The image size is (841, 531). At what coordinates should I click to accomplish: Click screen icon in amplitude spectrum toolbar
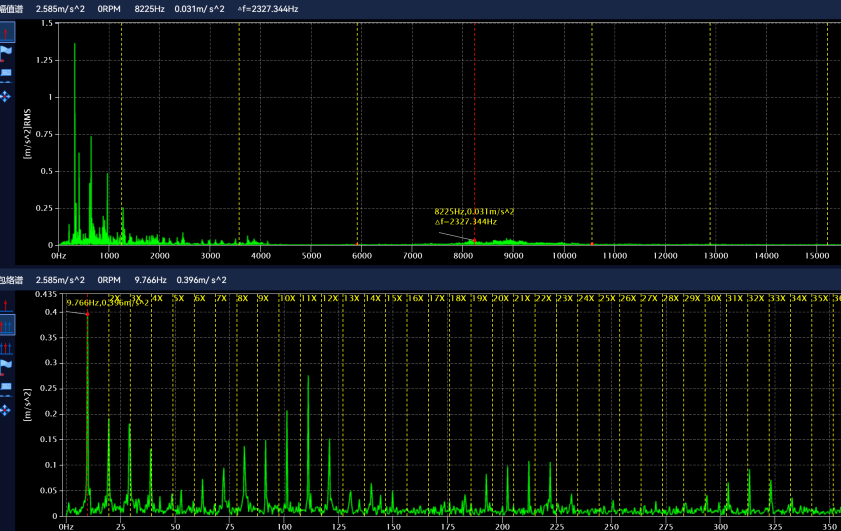tap(7, 74)
